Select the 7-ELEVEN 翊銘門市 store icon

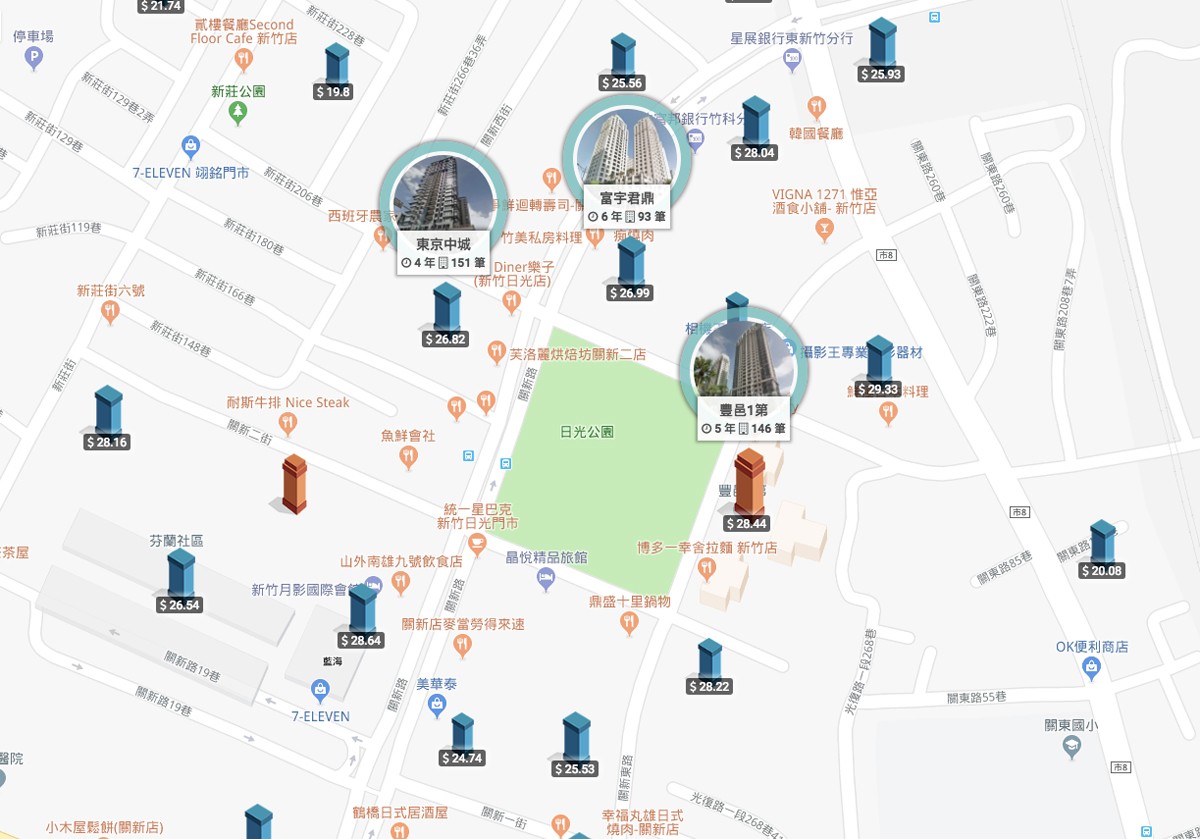click(191, 147)
